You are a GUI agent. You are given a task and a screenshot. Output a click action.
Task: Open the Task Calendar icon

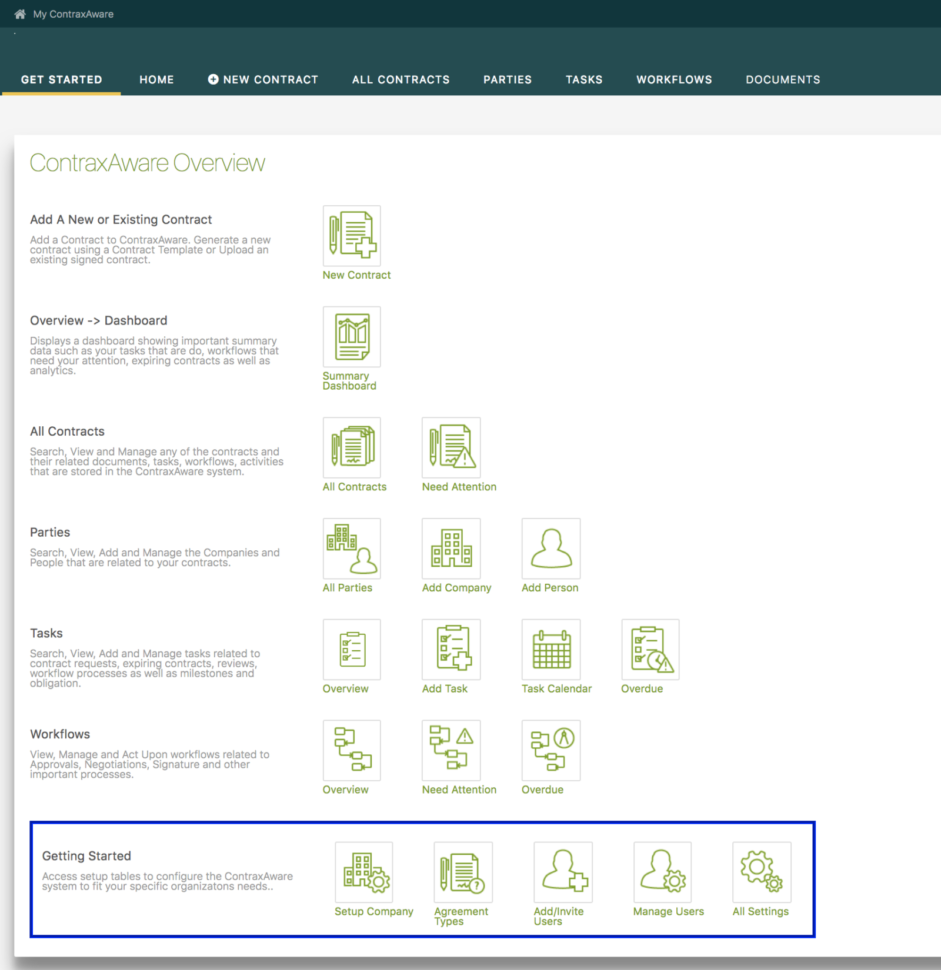coord(550,649)
